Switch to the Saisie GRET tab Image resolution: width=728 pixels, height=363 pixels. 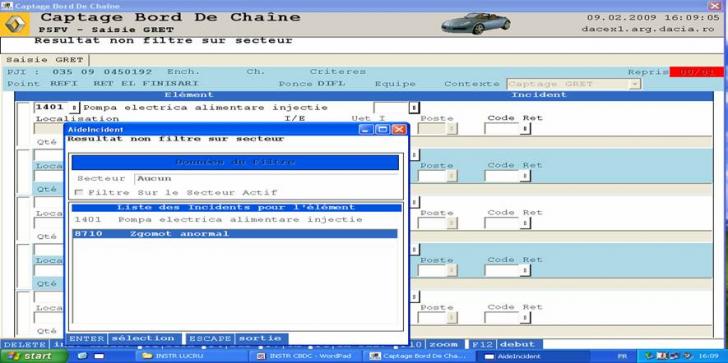tap(45, 60)
